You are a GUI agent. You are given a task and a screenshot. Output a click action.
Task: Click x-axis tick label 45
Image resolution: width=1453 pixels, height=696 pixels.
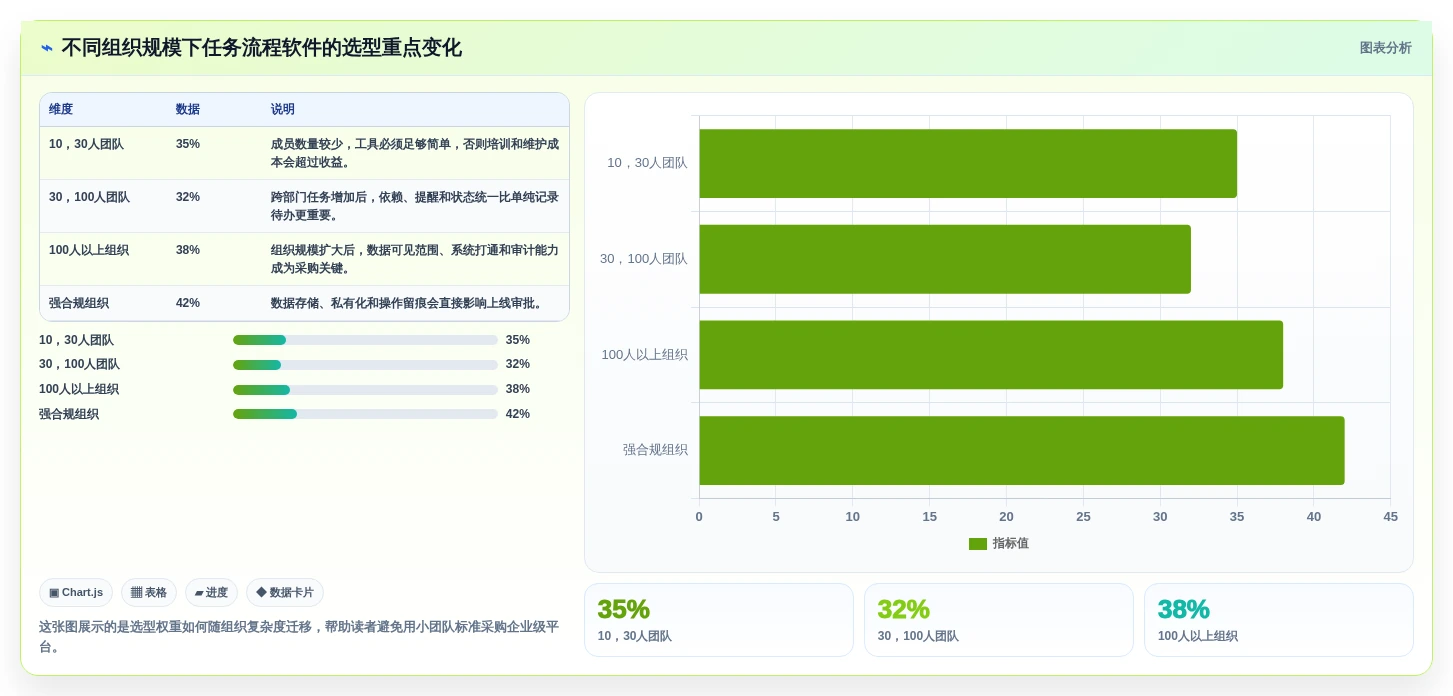click(1390, 517)
